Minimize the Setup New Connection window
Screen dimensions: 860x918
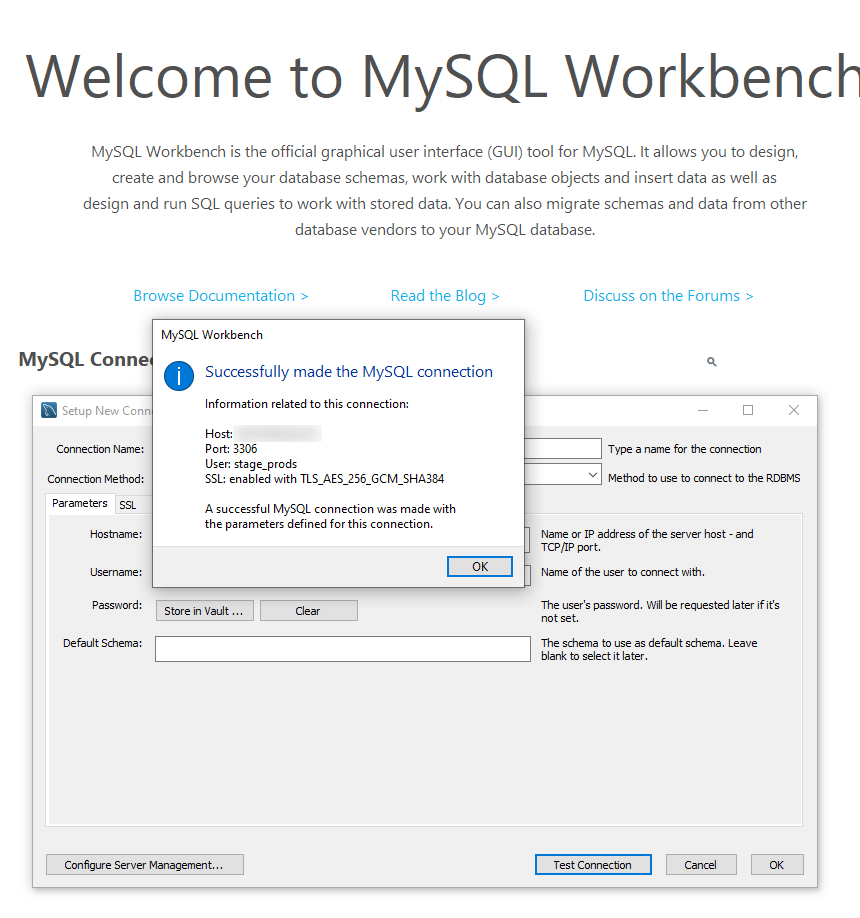(x=703, y=410)
